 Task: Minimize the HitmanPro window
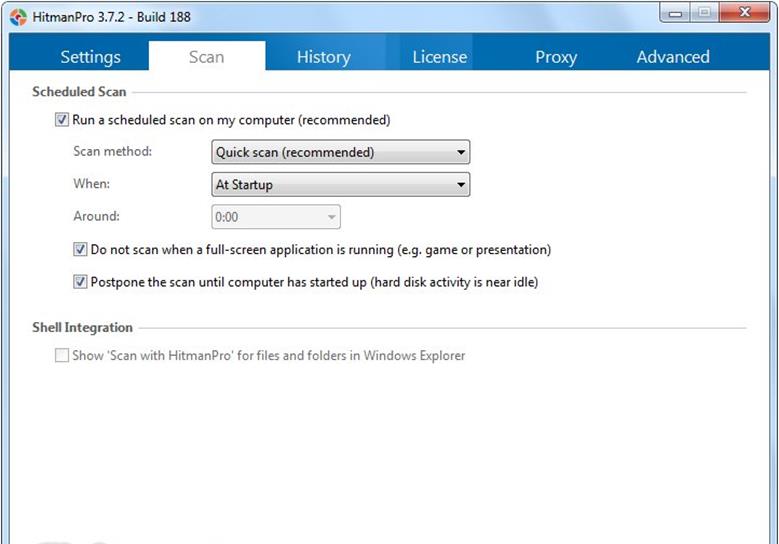click(675, 13)
